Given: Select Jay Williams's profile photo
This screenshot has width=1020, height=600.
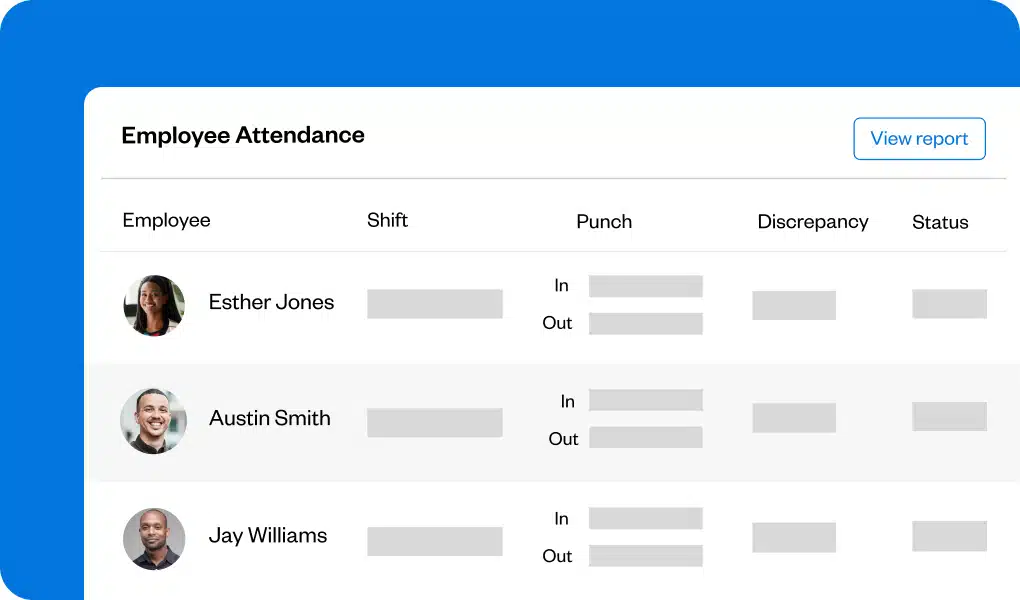Looking at the screenshot, I should [x=153, y=539].
